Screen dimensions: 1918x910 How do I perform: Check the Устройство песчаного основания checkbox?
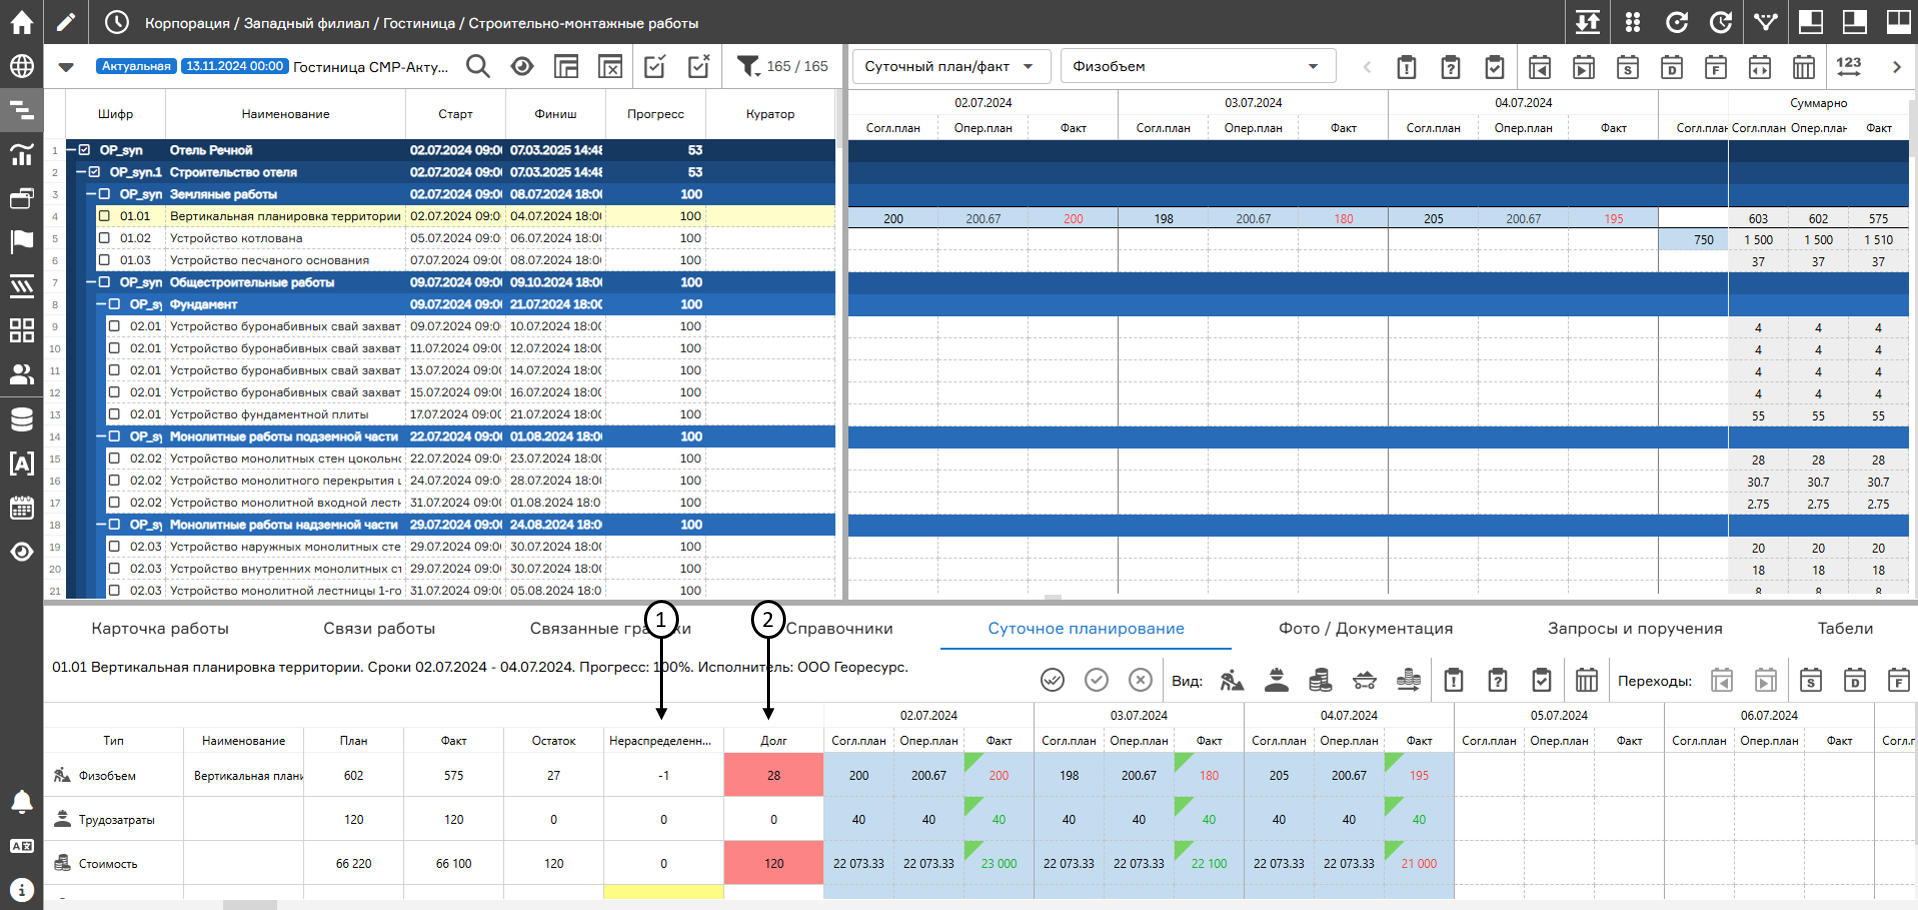click(x=104, y=260)
